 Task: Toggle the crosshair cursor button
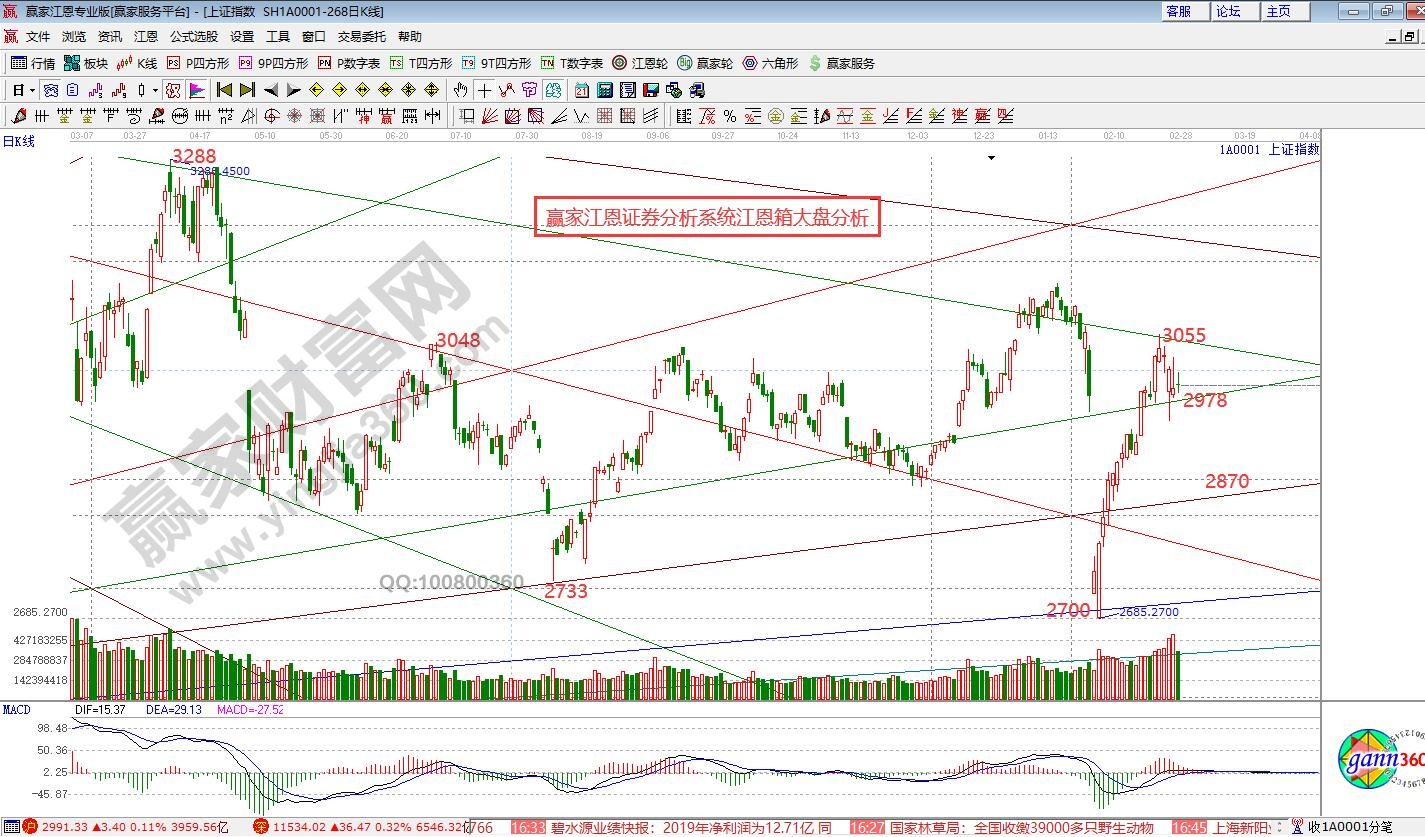click(483, 90)
